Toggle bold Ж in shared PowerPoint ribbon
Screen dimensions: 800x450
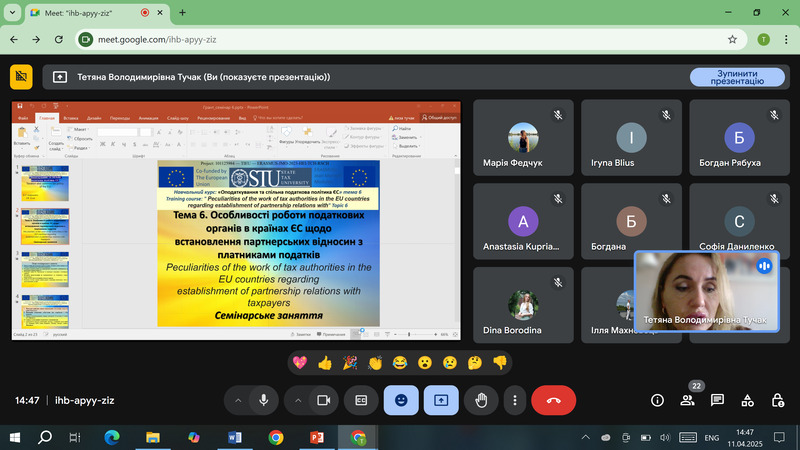point(103,145)
